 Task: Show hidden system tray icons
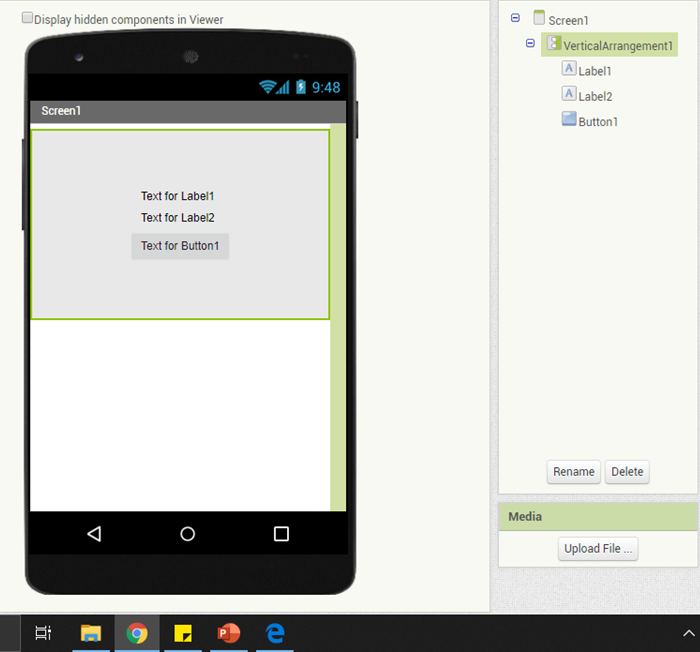pyautogui.click(x=688, y=633)
